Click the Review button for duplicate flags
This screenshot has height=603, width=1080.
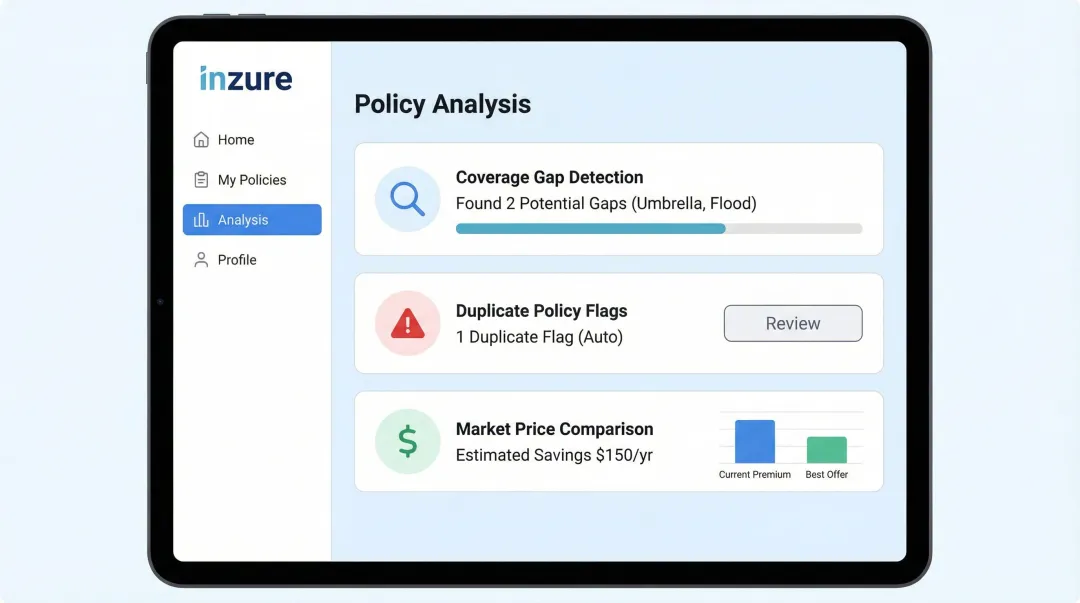point(792,323)
